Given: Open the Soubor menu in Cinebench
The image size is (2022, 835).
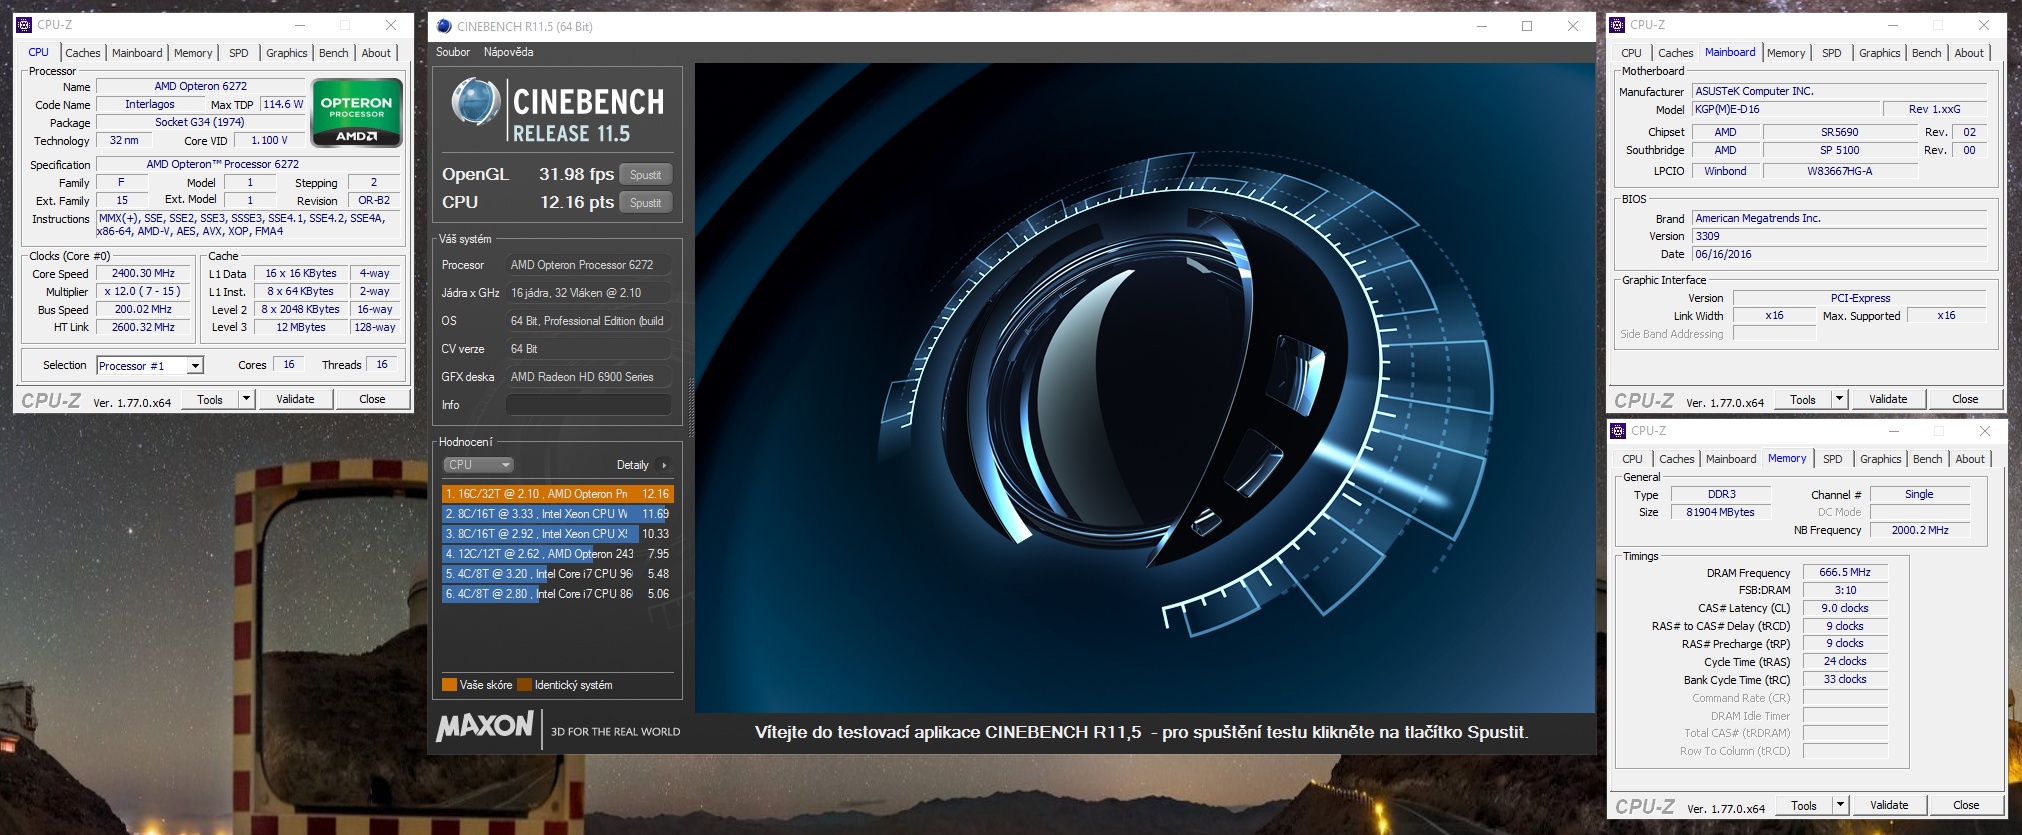Looking at the screenshot, I should (x=453, y=52).
